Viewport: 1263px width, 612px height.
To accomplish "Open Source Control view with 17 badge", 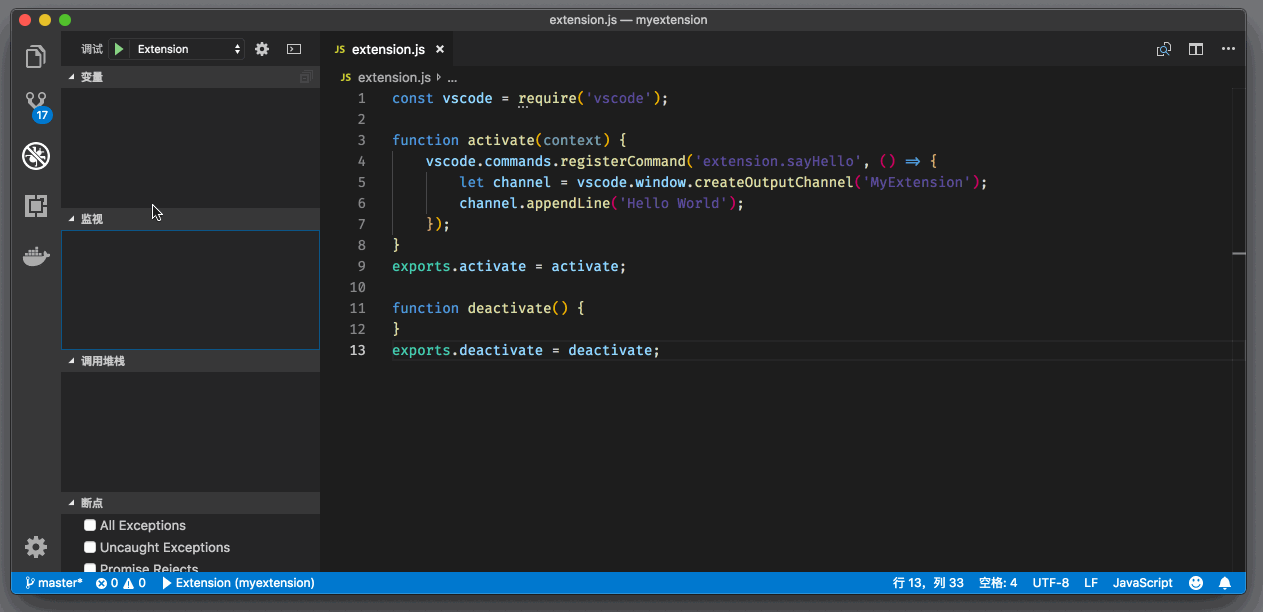I will (36, 104).
